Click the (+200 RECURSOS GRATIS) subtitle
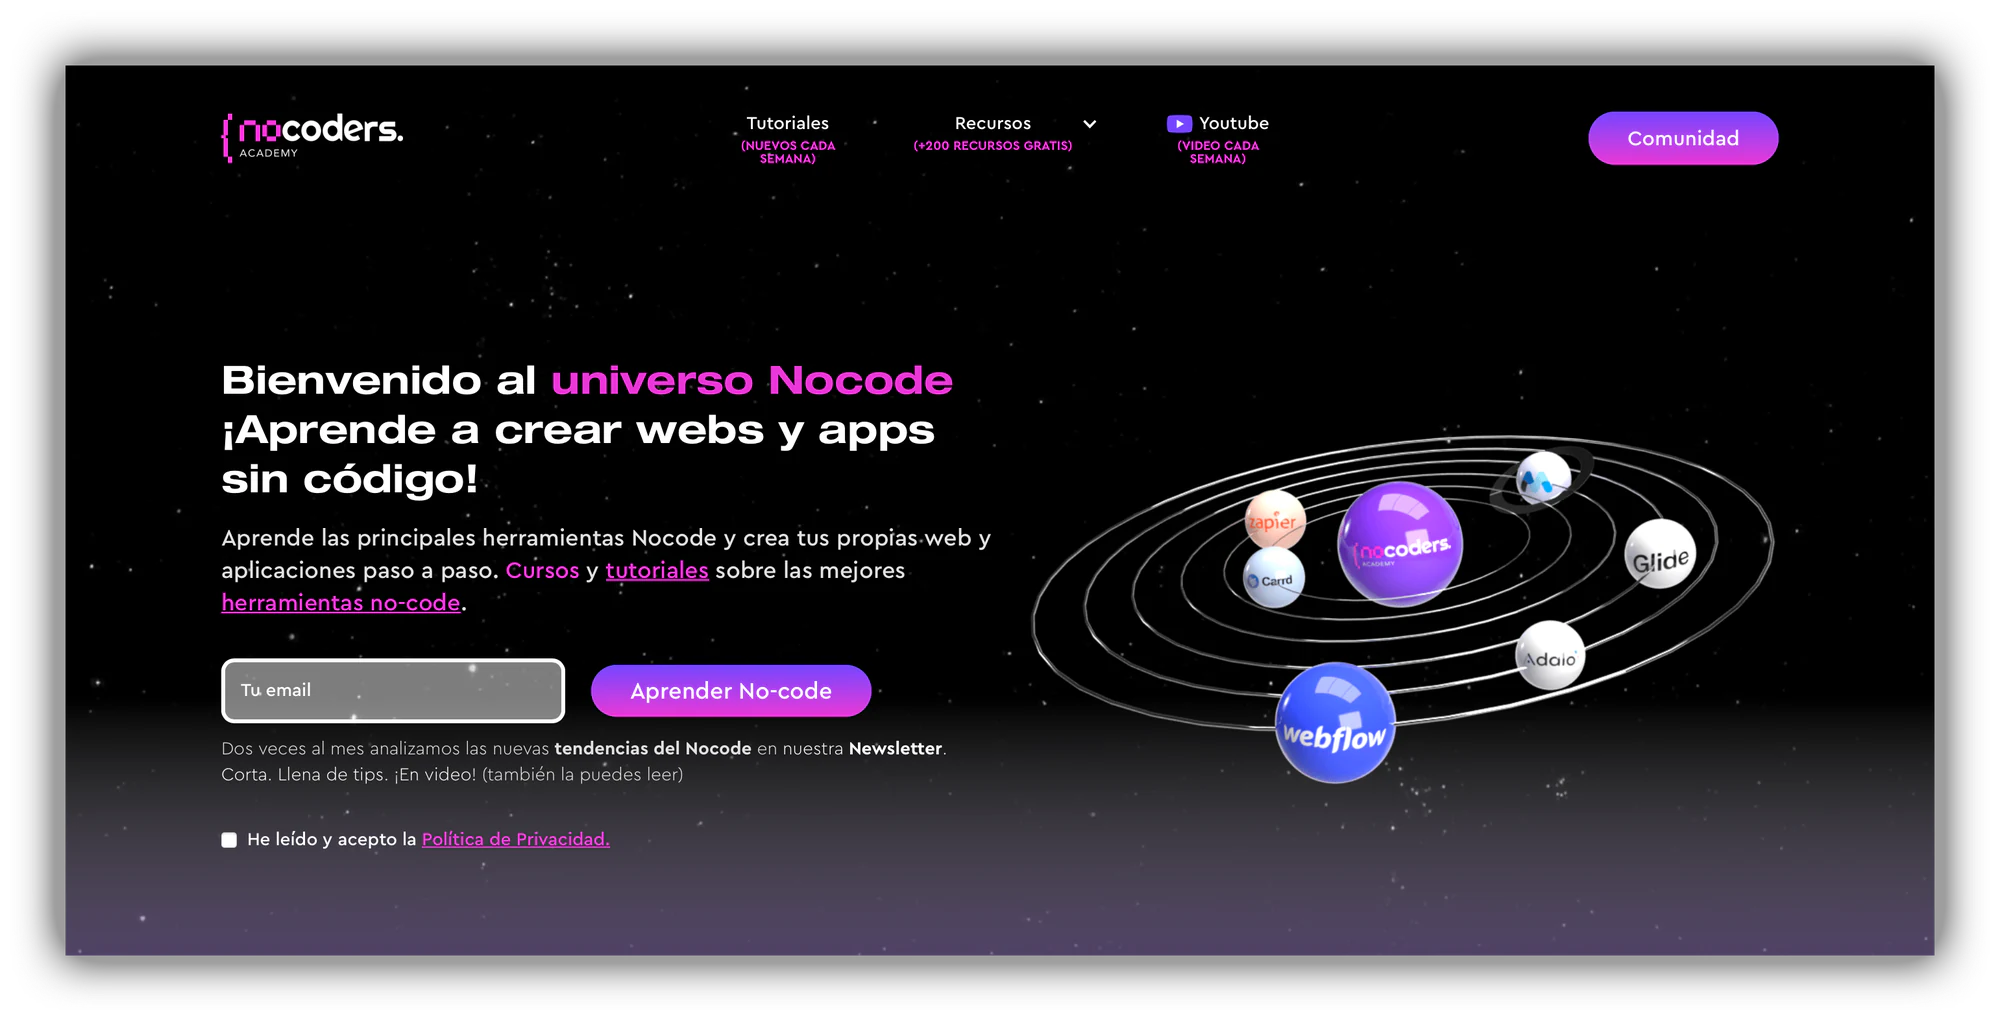Viewport: 2000px width, 1021px height. [992, 146]
